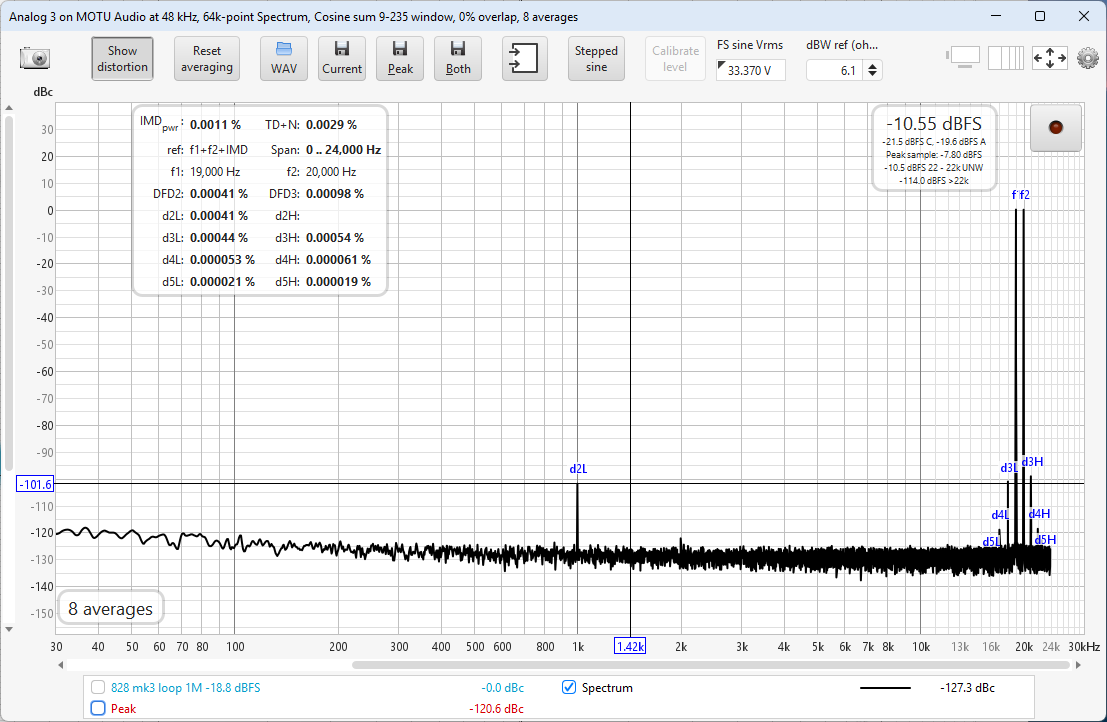Click the -10.55 dBFS level readout

pyautogui.click(x=933, y=124)
